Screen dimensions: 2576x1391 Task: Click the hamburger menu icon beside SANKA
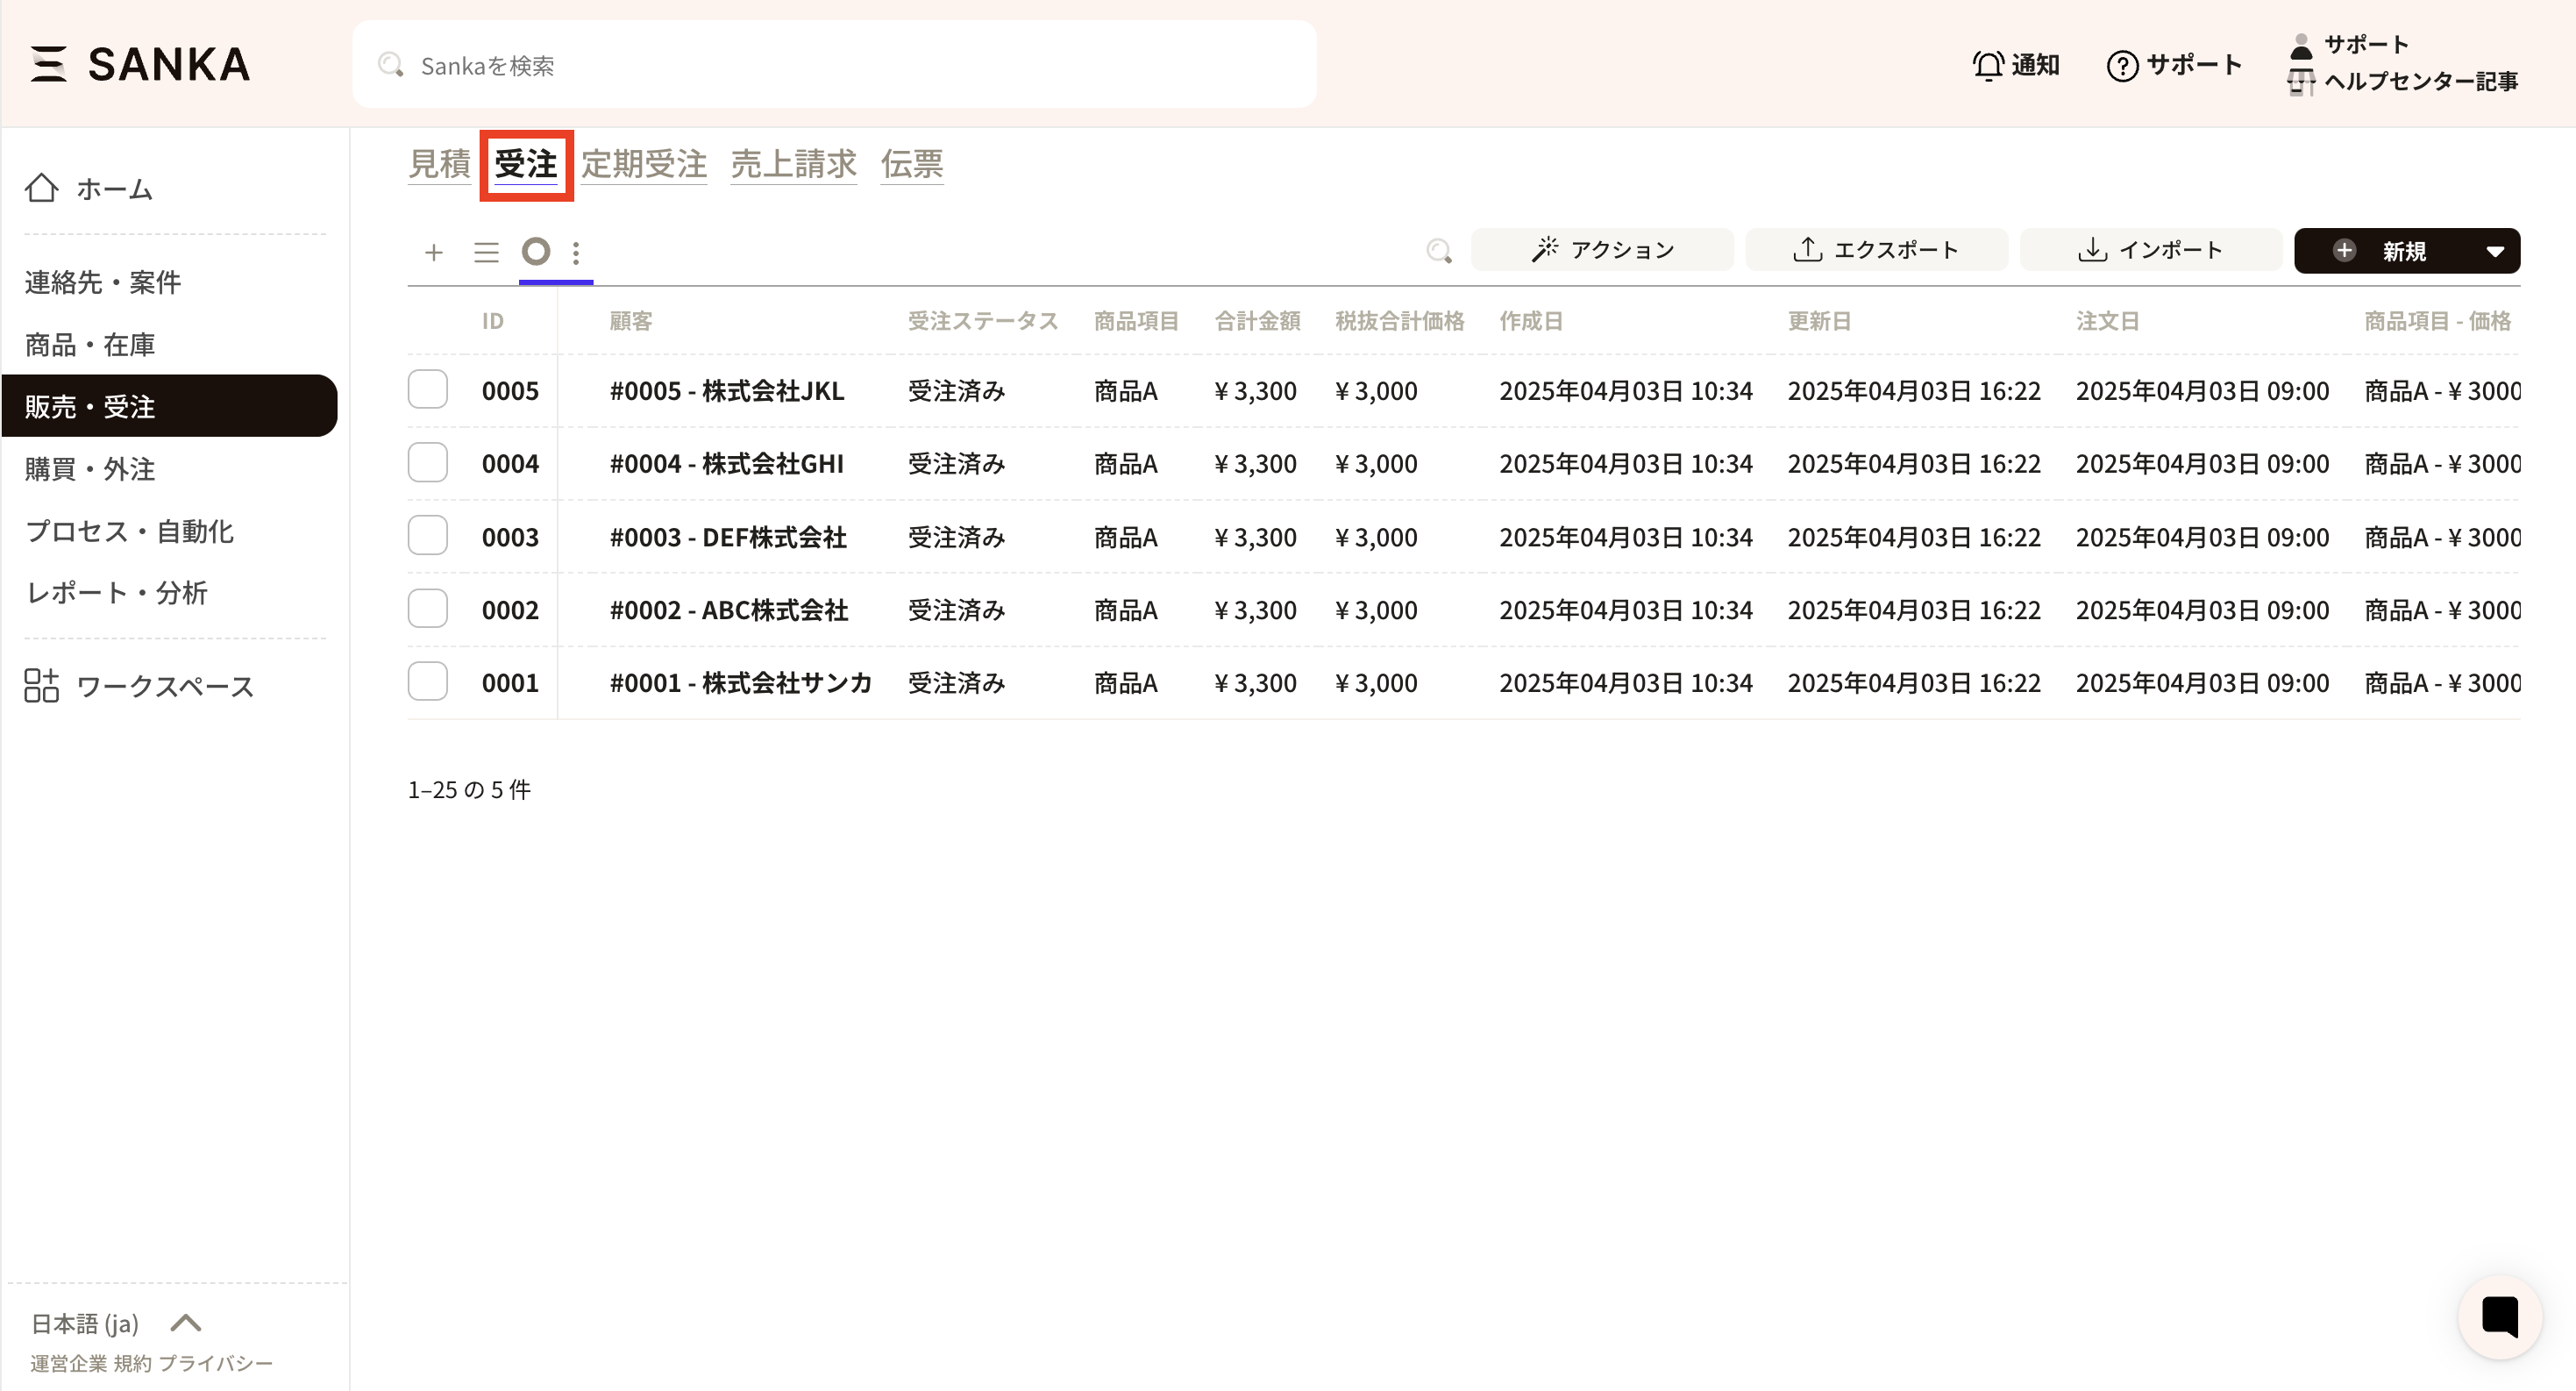[48, 64]
